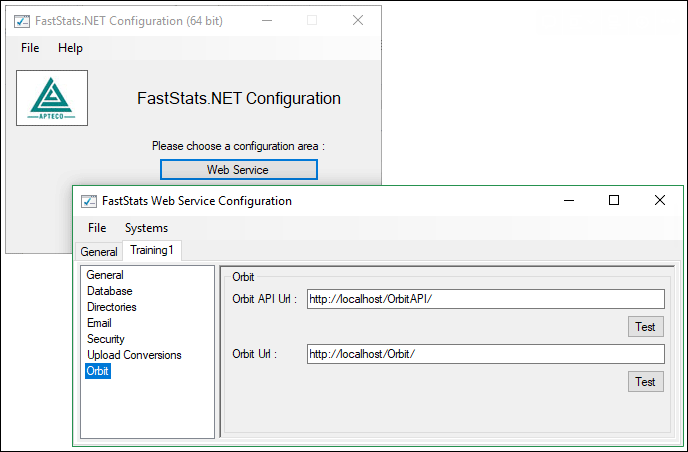Open File menu in Web Service Configuration window
This screenshot has height=452, width=688.
coord(97,228)
